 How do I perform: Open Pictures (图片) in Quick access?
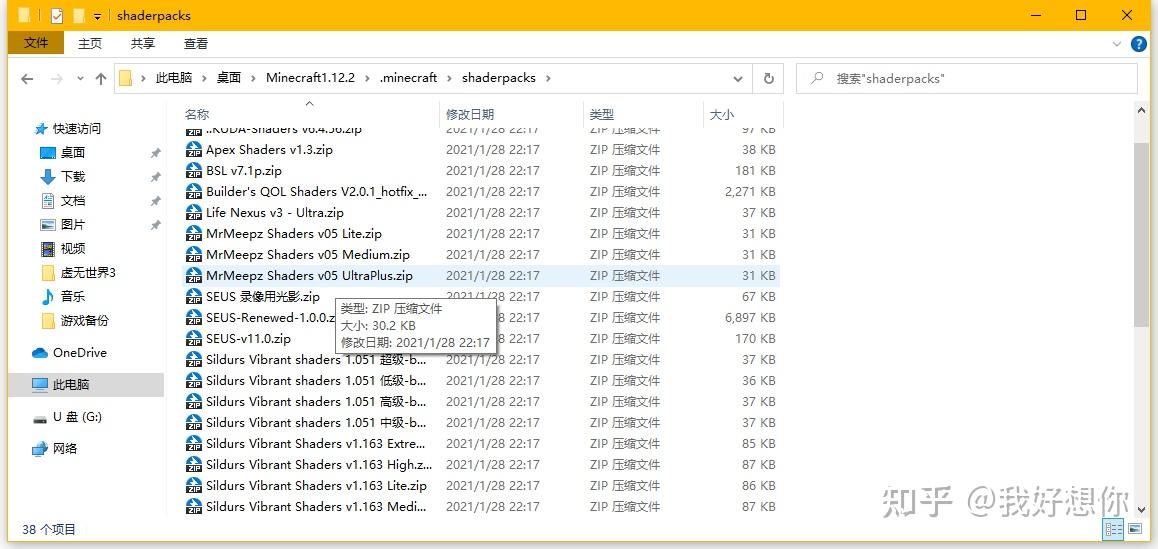[72, 225]
